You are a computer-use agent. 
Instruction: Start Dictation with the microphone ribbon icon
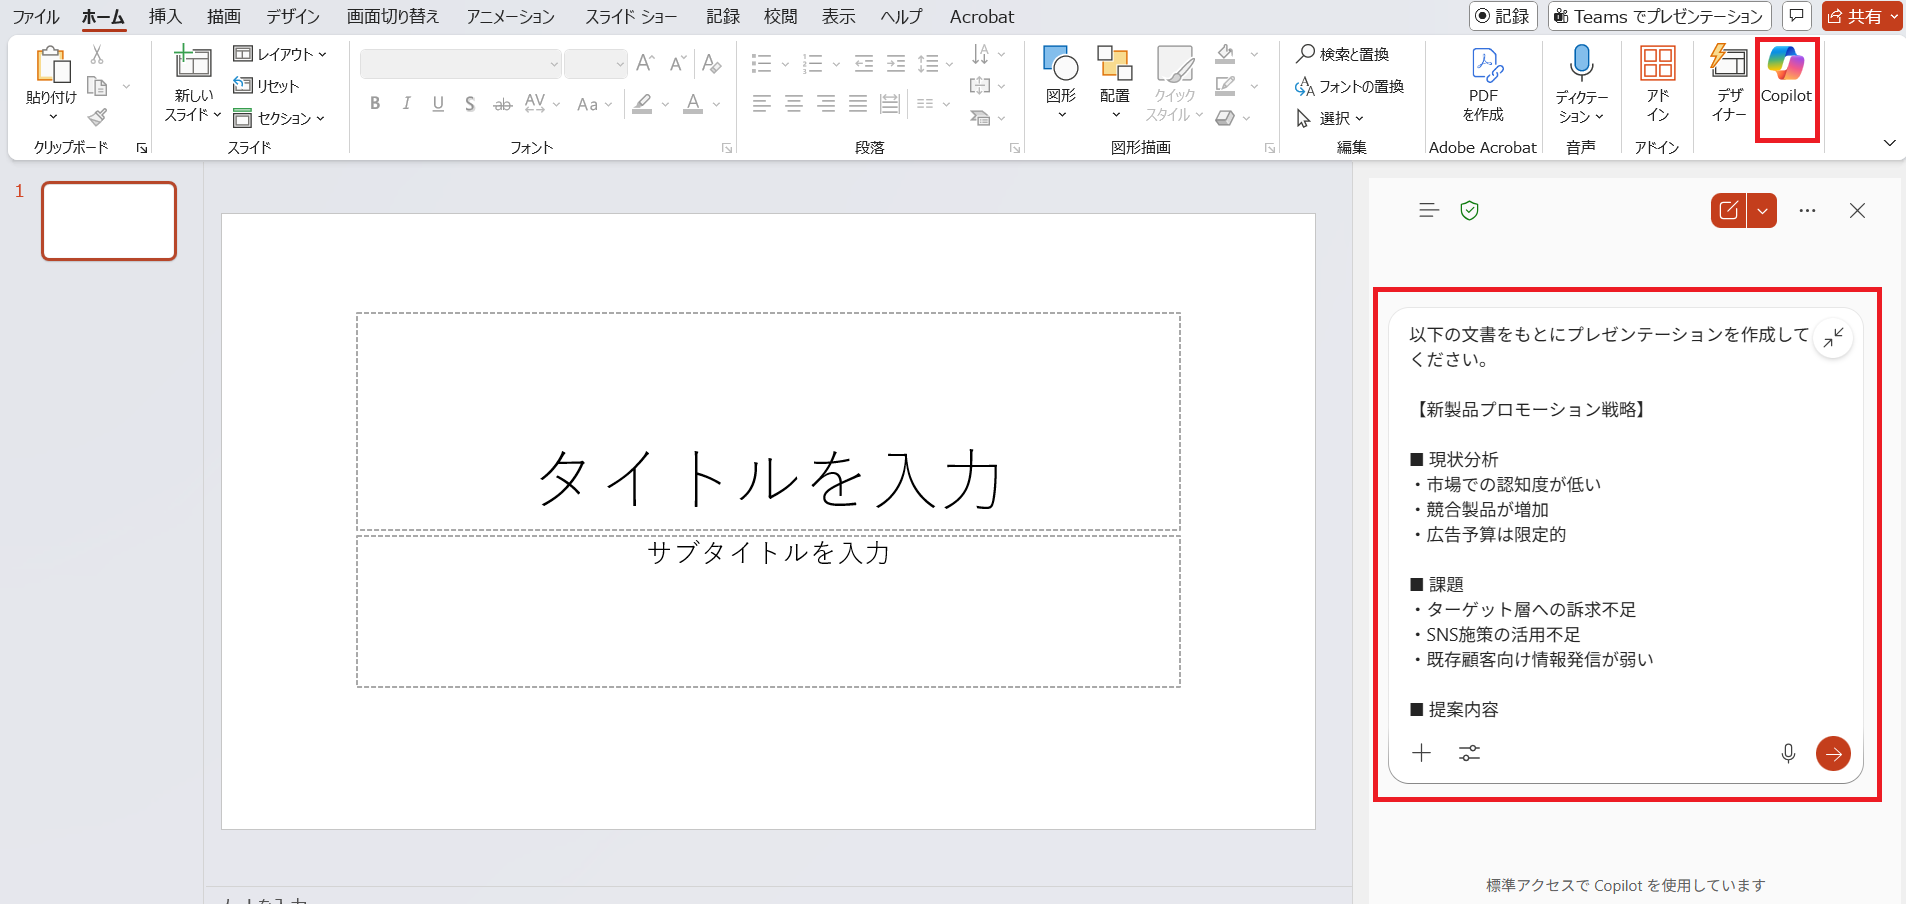click(1581, 82)
